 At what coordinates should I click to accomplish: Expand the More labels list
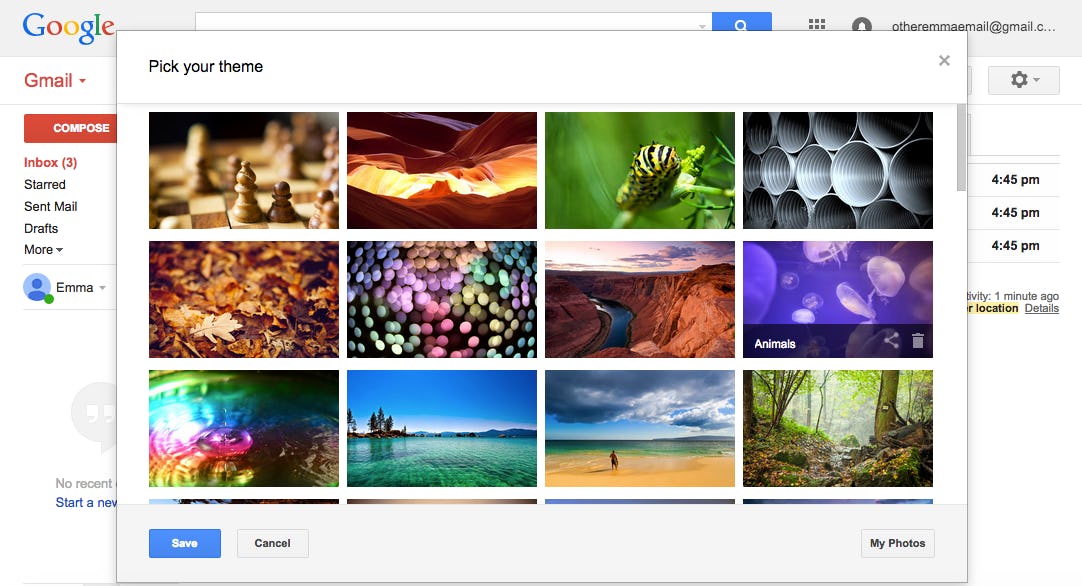point(43,250)
